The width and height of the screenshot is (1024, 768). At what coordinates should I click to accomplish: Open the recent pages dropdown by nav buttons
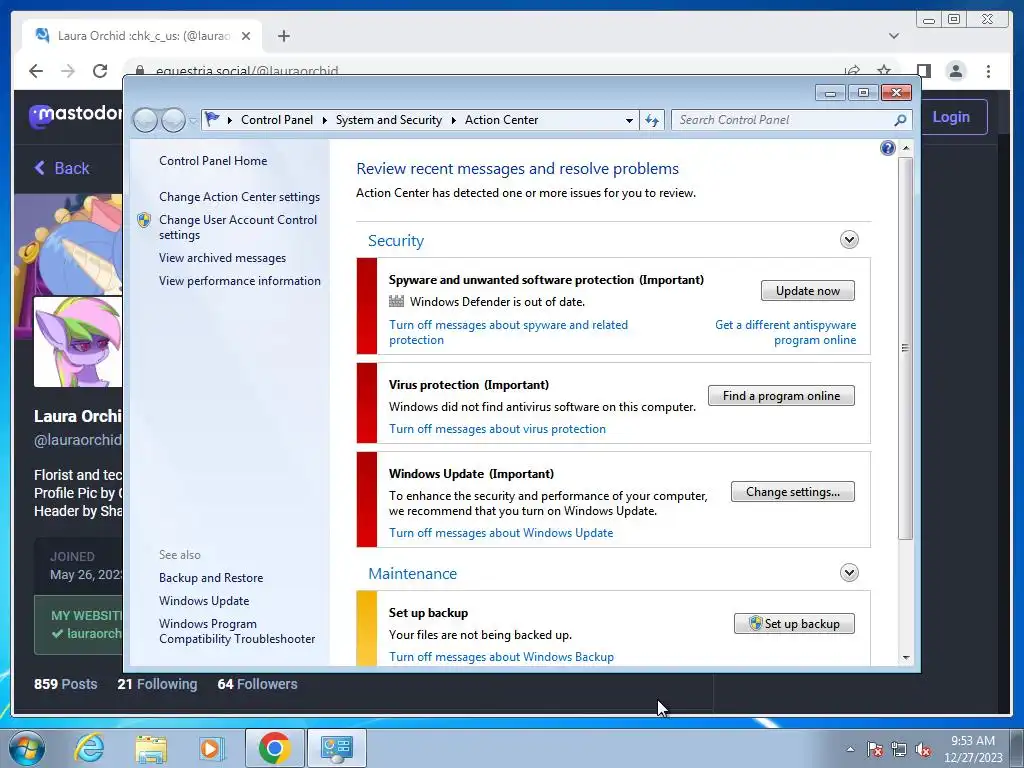click(x=193, y=120)
